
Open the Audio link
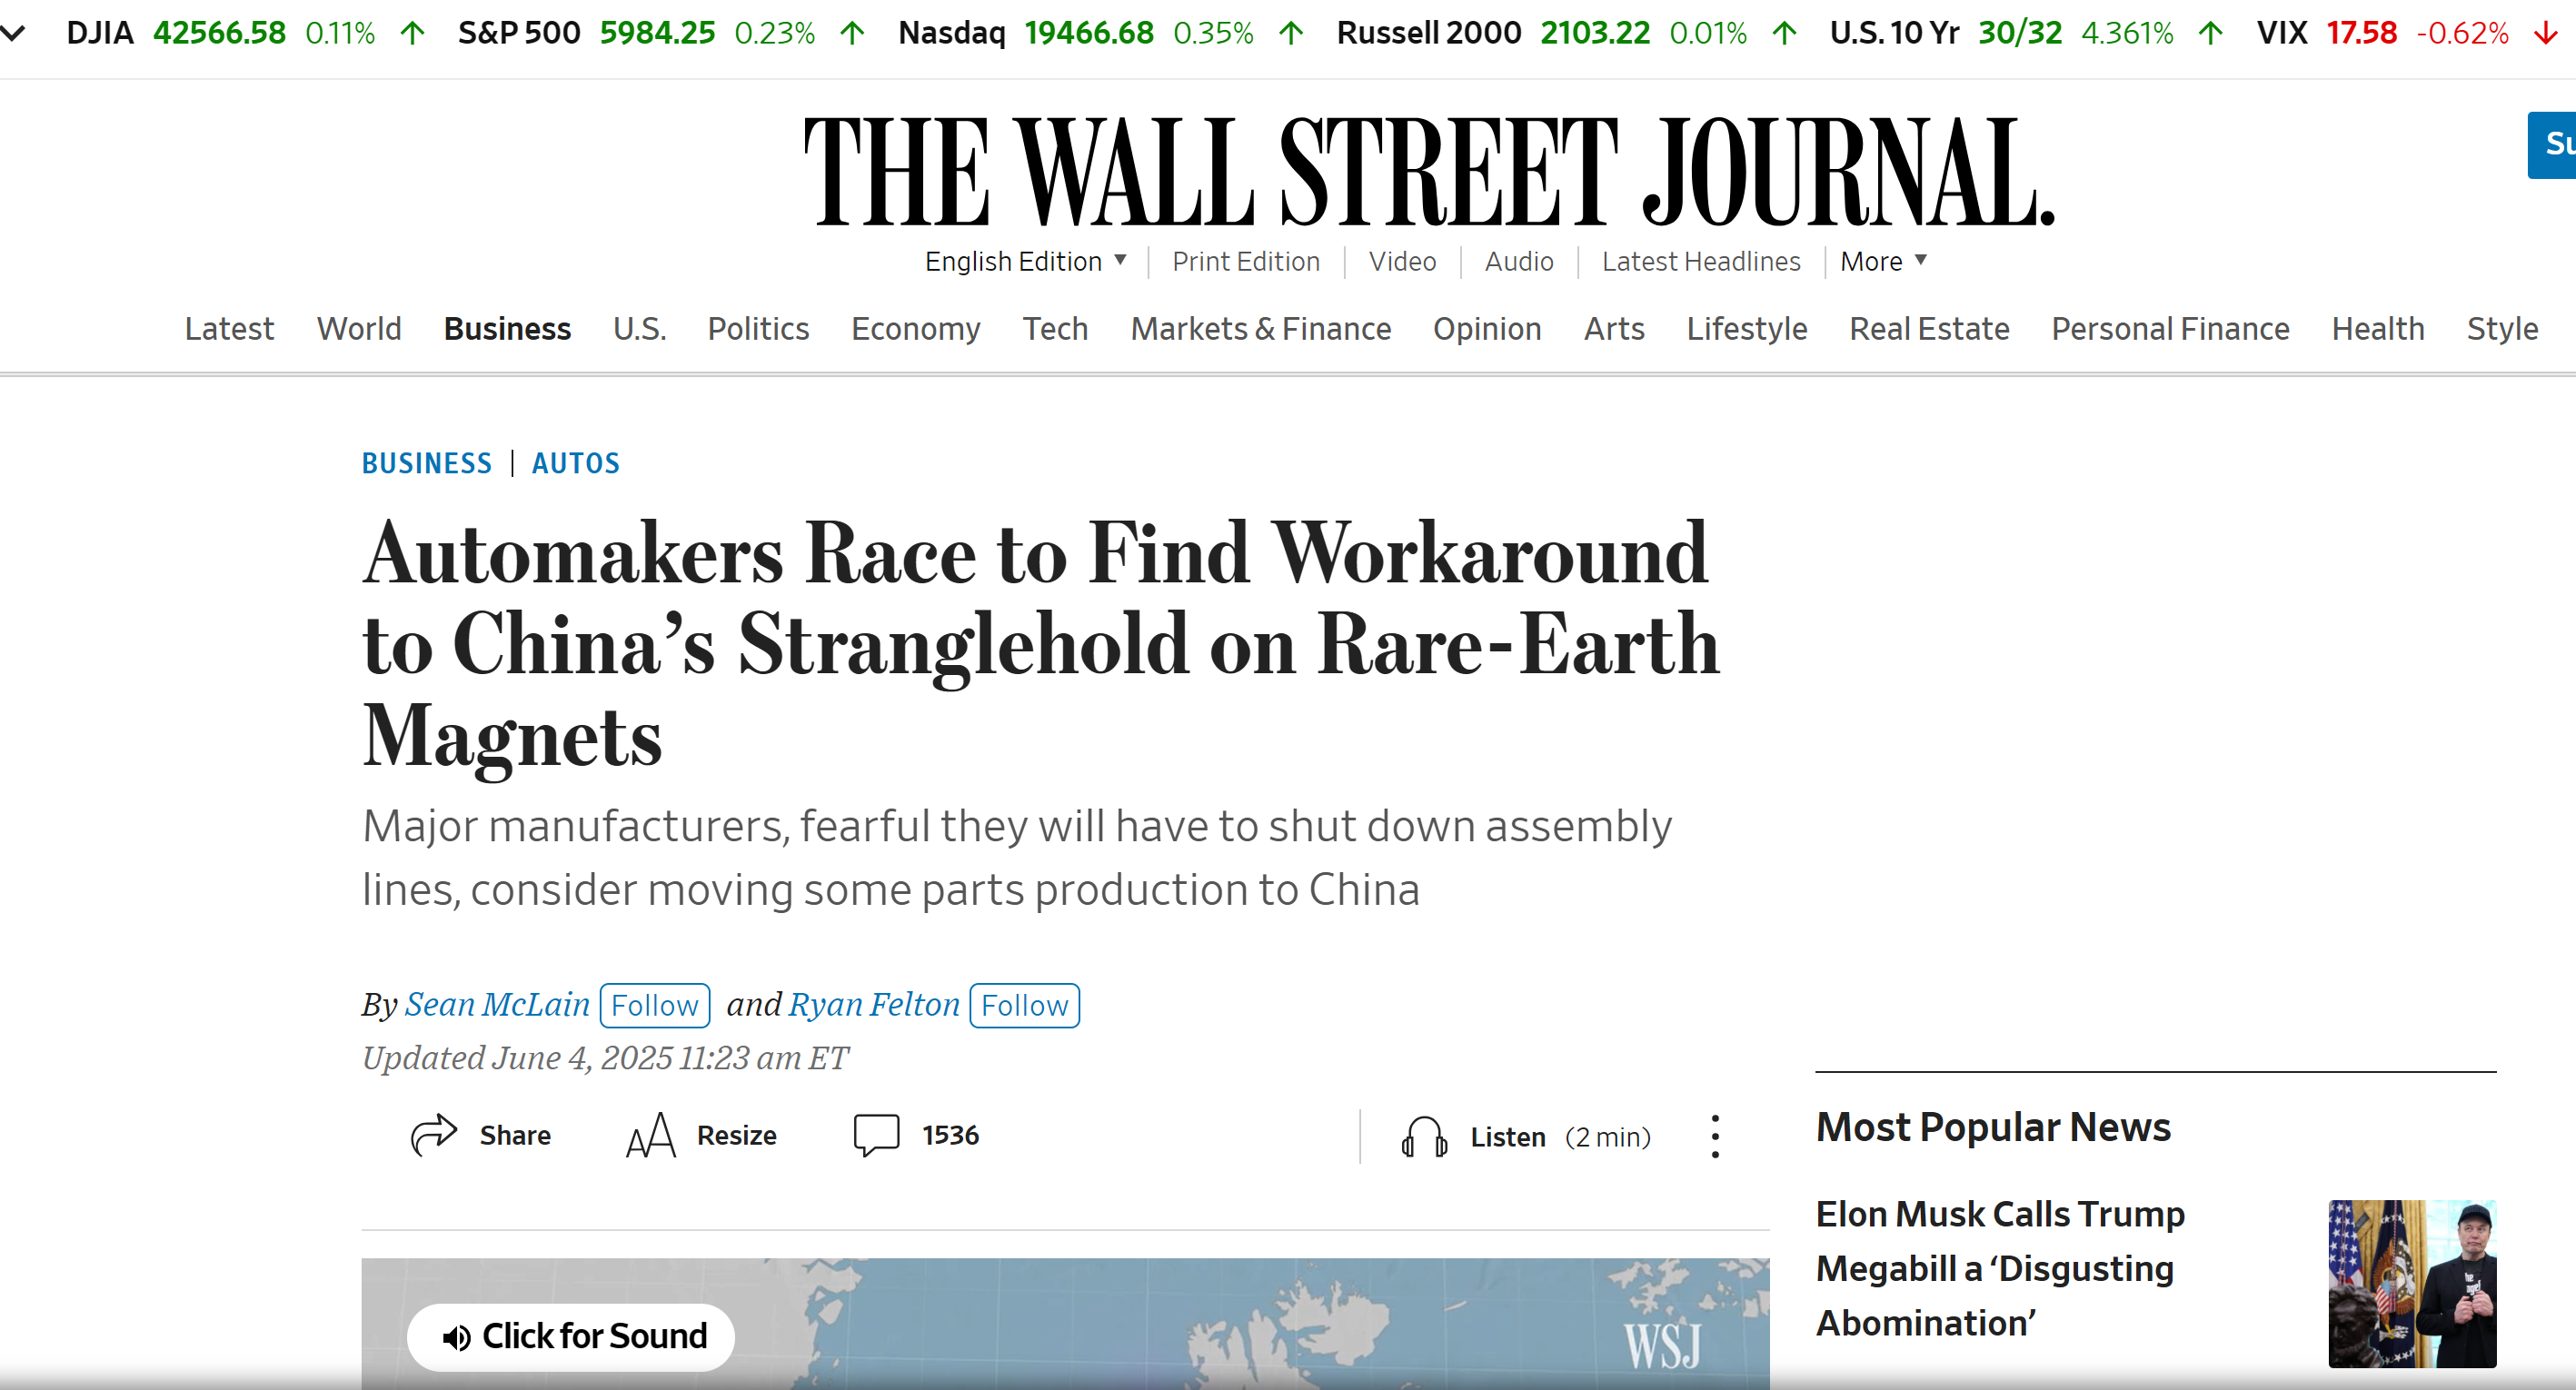pos(1519,261)
